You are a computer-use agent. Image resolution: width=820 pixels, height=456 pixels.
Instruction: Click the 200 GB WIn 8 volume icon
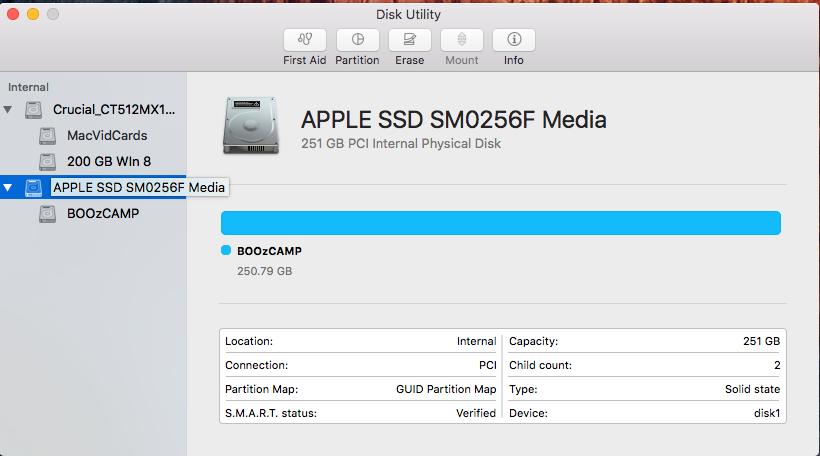tap(48, 162)
